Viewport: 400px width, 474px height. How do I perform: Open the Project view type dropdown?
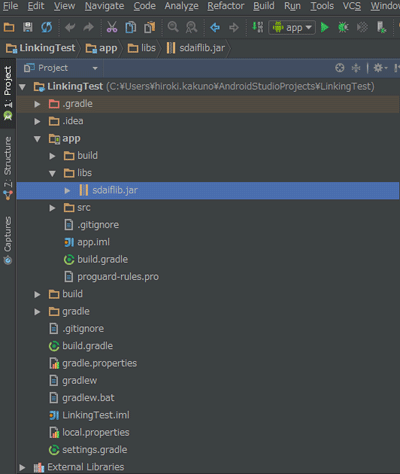tap(61, 68)
